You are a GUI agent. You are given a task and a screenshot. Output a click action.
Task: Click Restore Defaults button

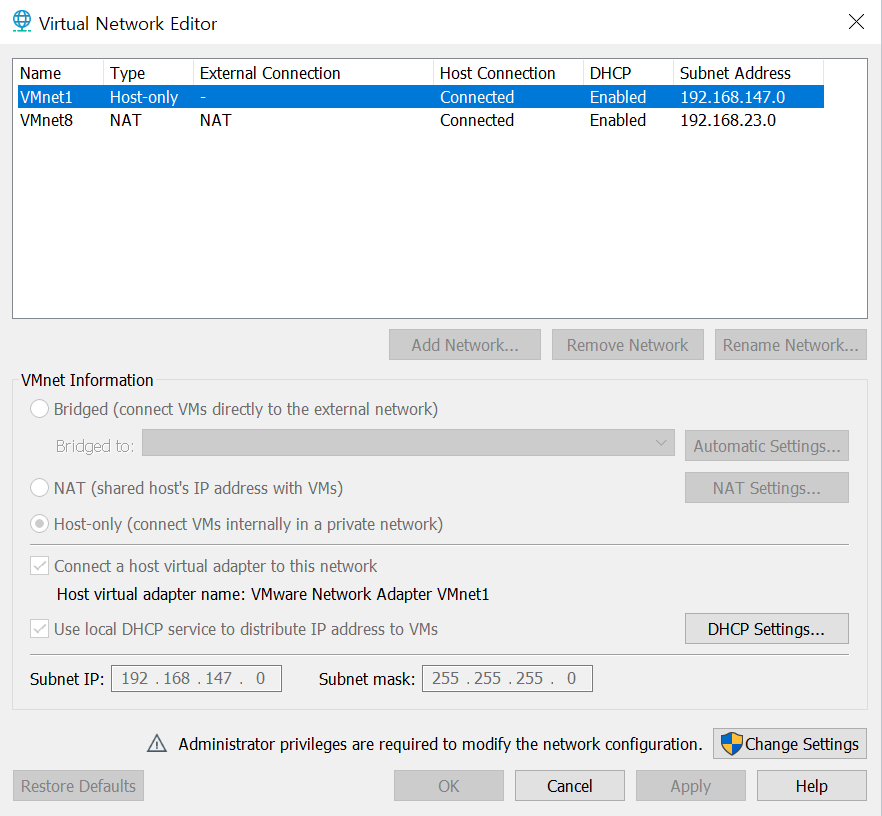(78, 786)
